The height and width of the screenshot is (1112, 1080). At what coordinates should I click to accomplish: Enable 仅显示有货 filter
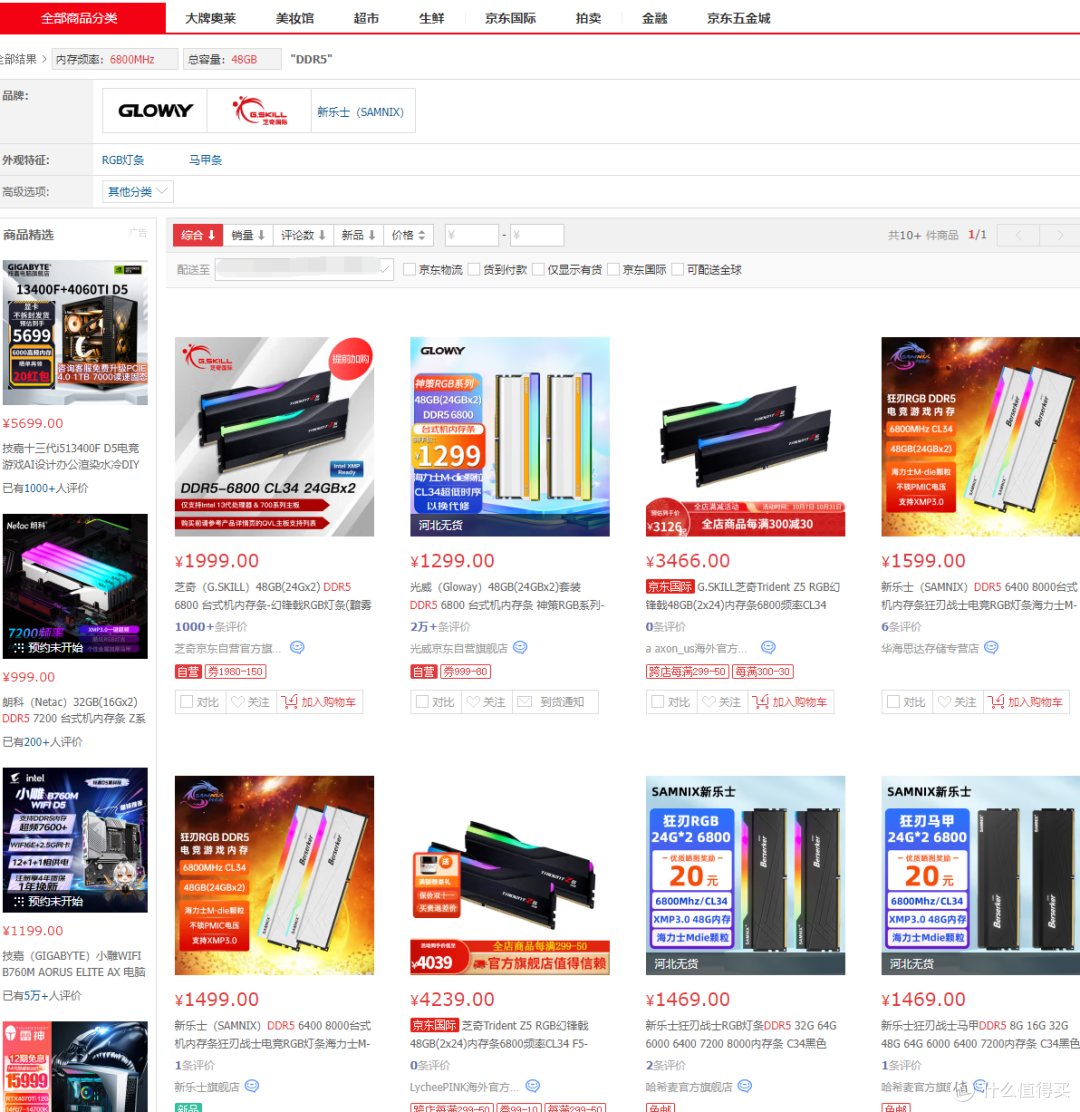[x=538, y=269]
